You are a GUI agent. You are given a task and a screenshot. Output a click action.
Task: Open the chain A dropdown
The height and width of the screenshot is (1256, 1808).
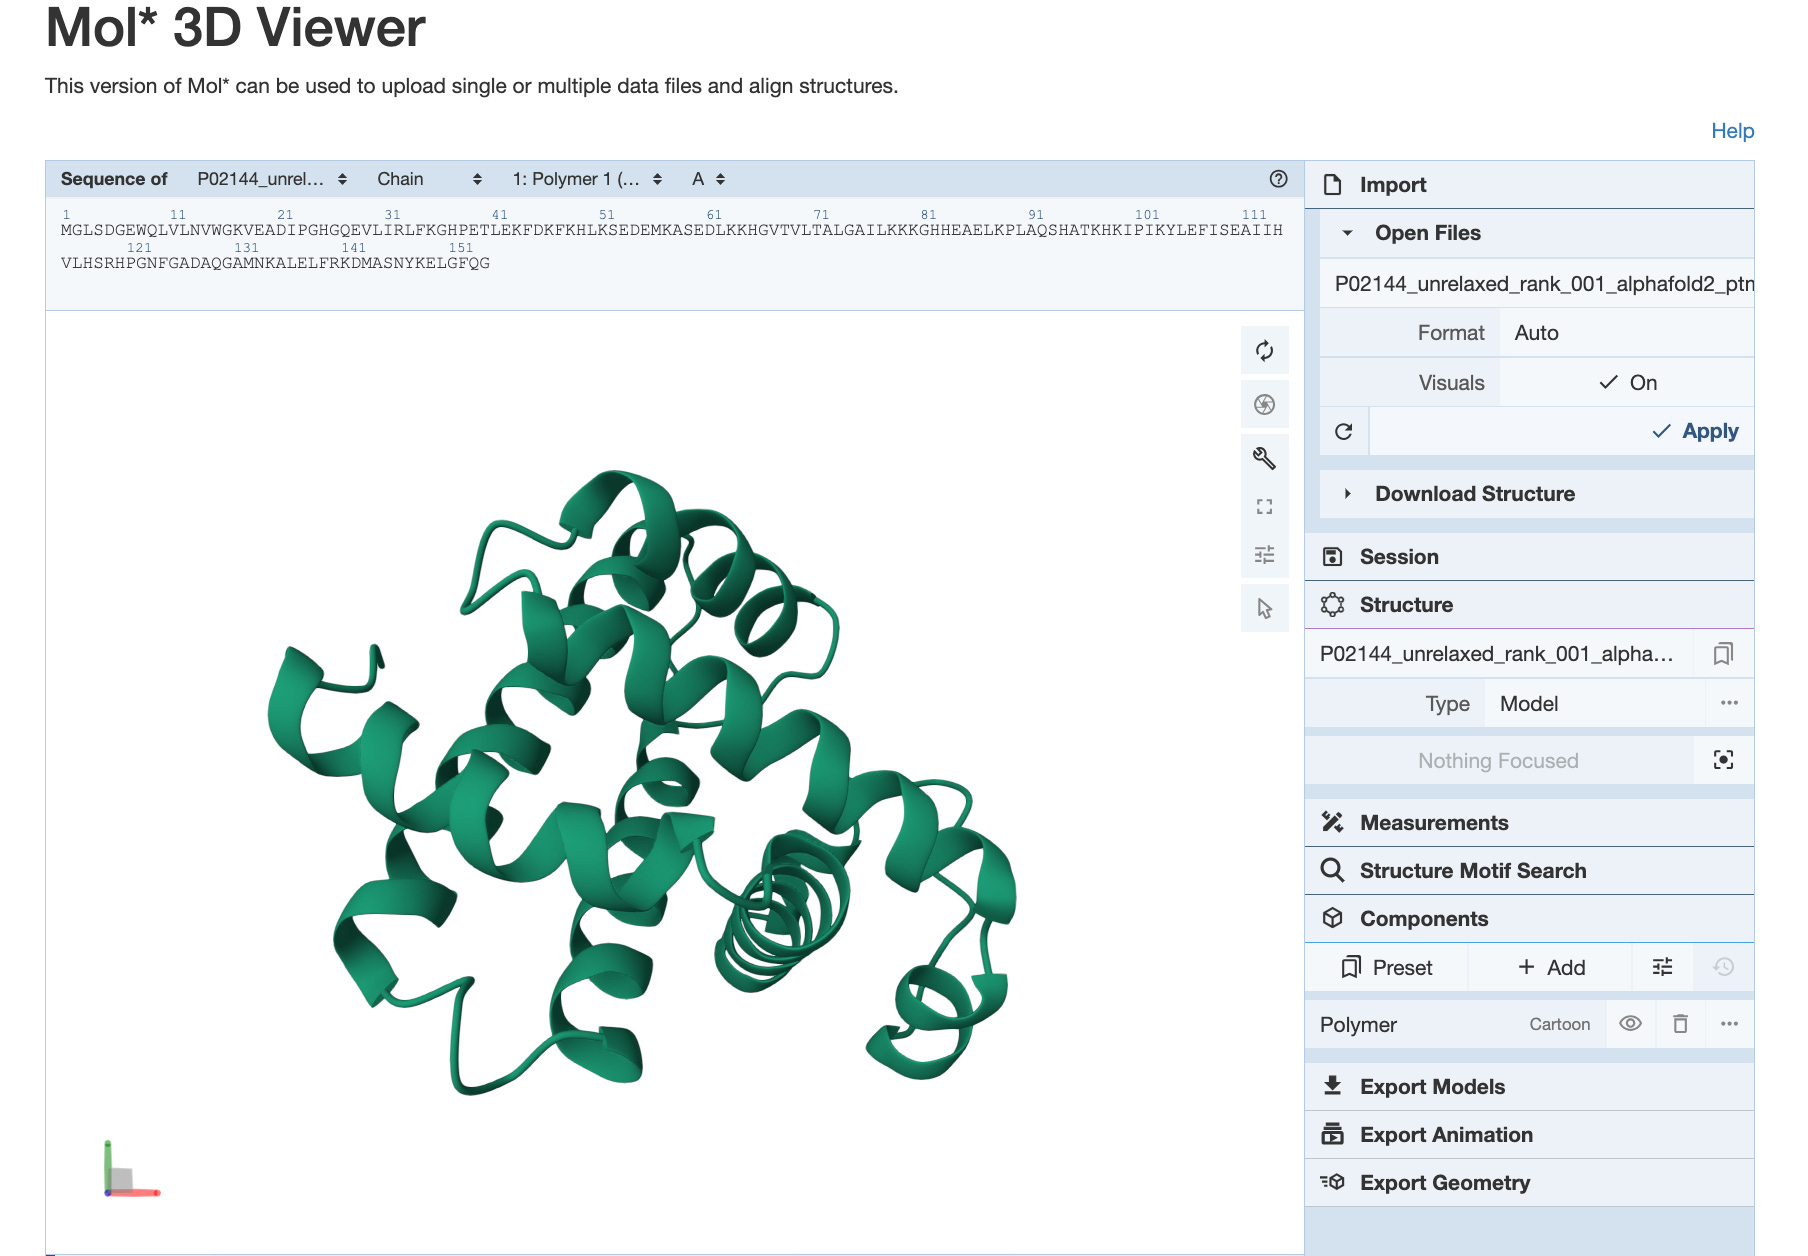[708, 179]
